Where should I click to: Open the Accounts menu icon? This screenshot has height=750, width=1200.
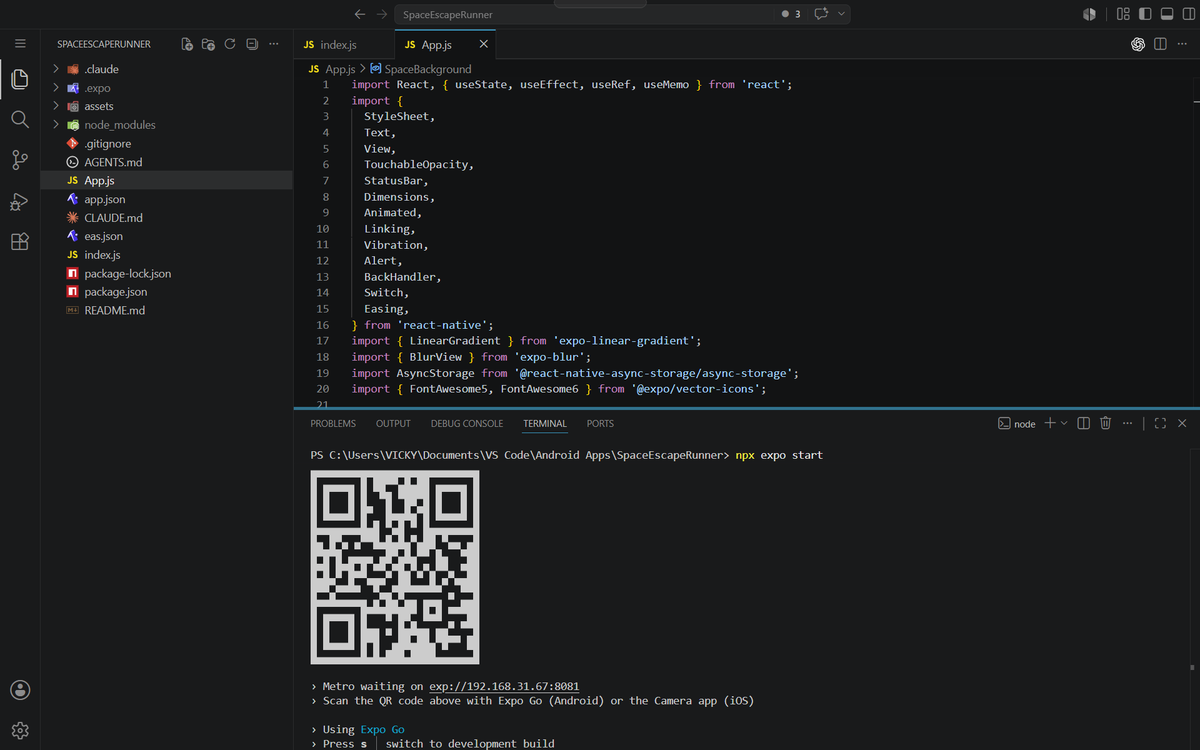[x=20, y=690]
